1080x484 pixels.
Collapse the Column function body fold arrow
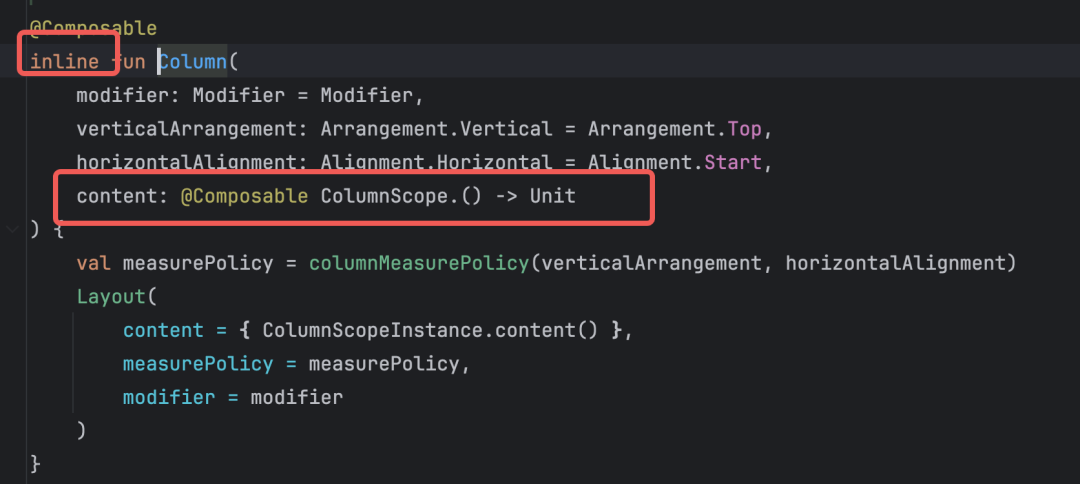pyautogui.click(x=12, y=229)
